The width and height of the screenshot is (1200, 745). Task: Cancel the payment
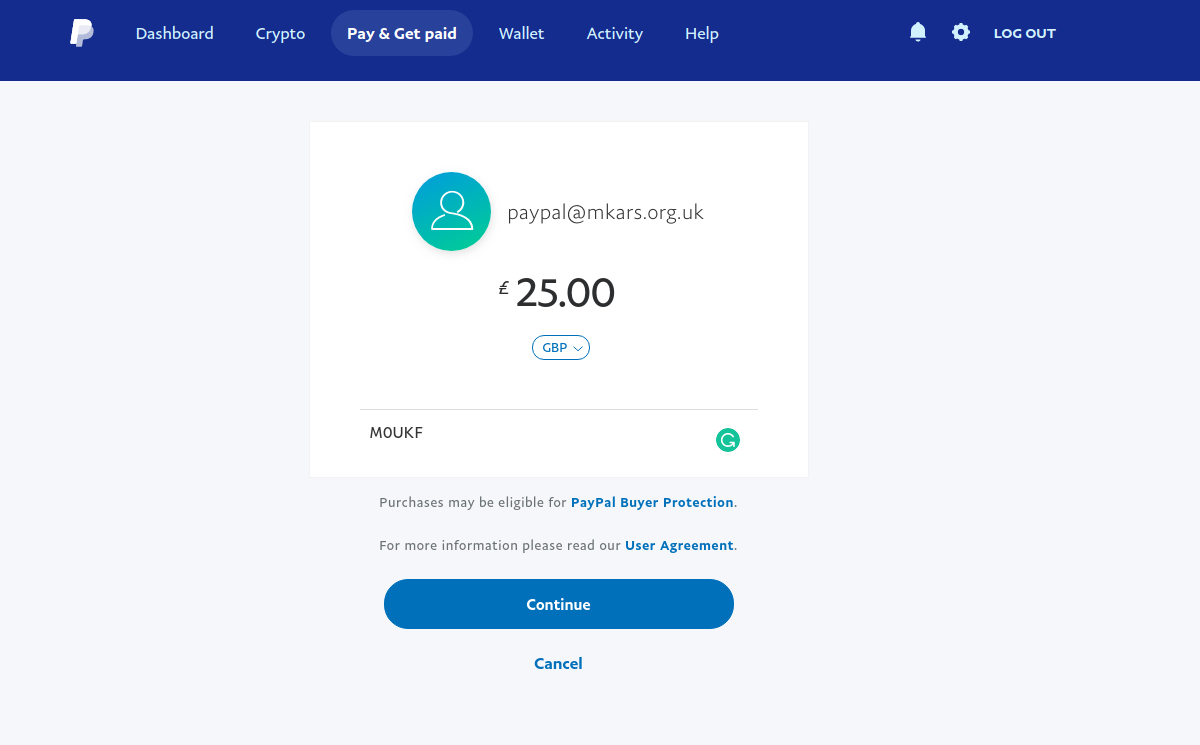tap(558, 663)
